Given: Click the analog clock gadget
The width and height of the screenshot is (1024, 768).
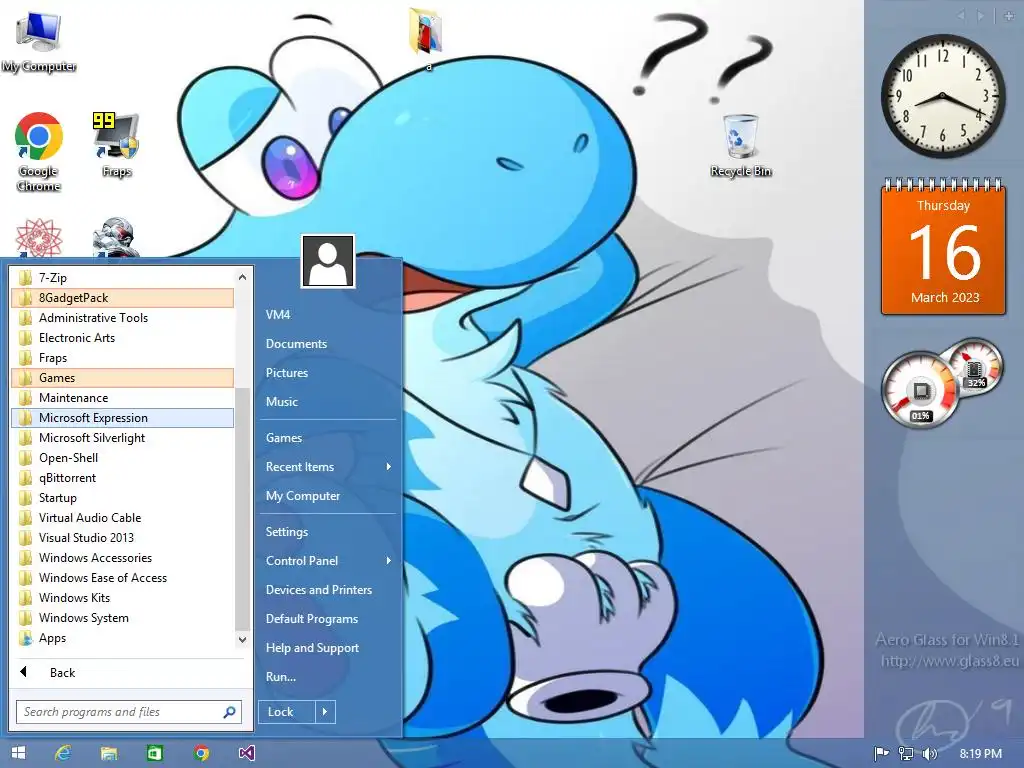Looking at the screenshot, I should click(942, 96).
